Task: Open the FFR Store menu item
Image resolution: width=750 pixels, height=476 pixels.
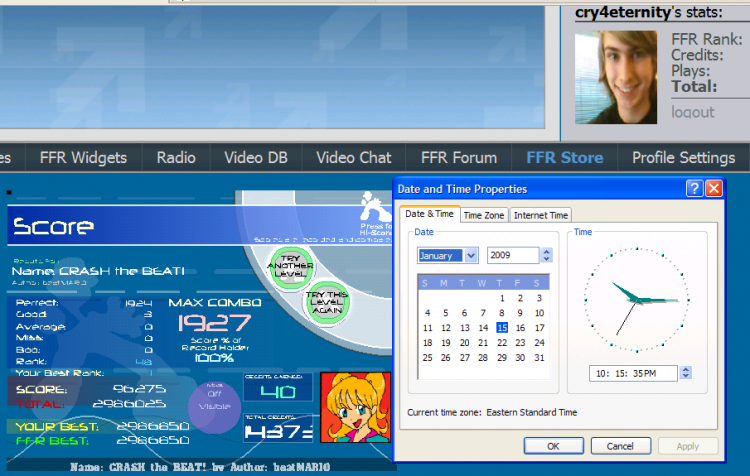Action: pyautogui.click(x=564, y=157)
